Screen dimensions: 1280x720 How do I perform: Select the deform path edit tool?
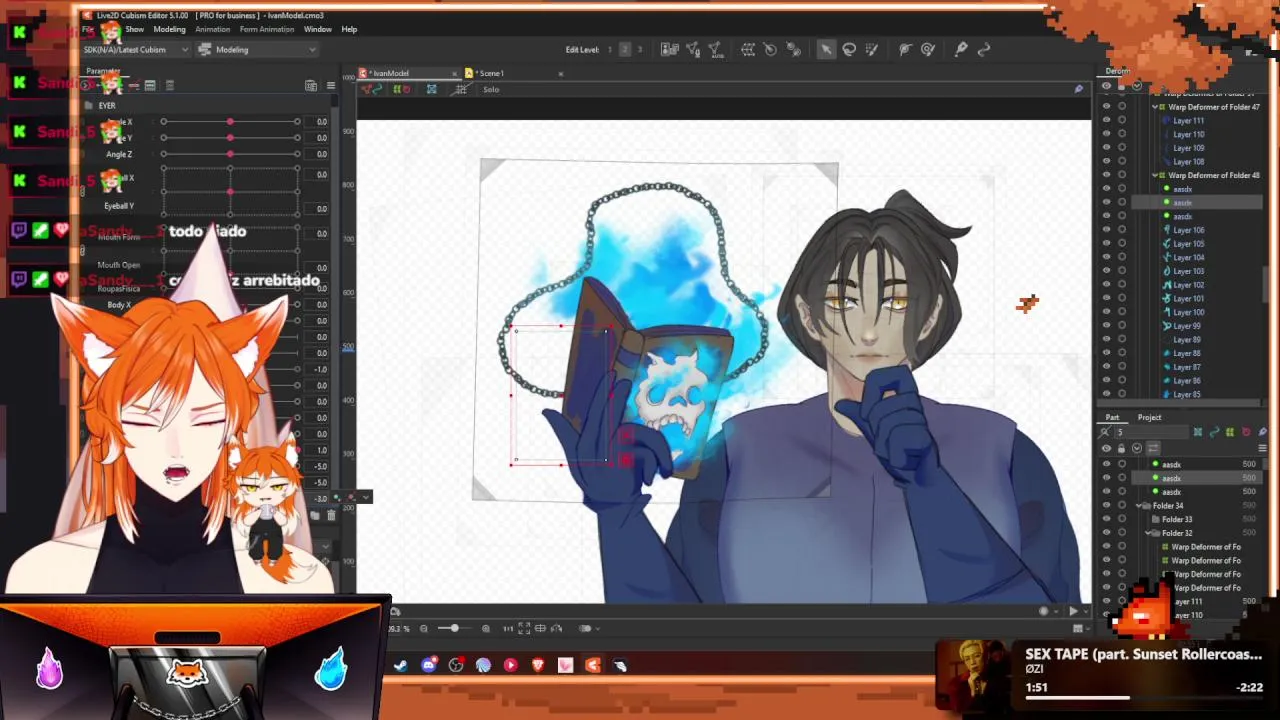coord(928,49)
